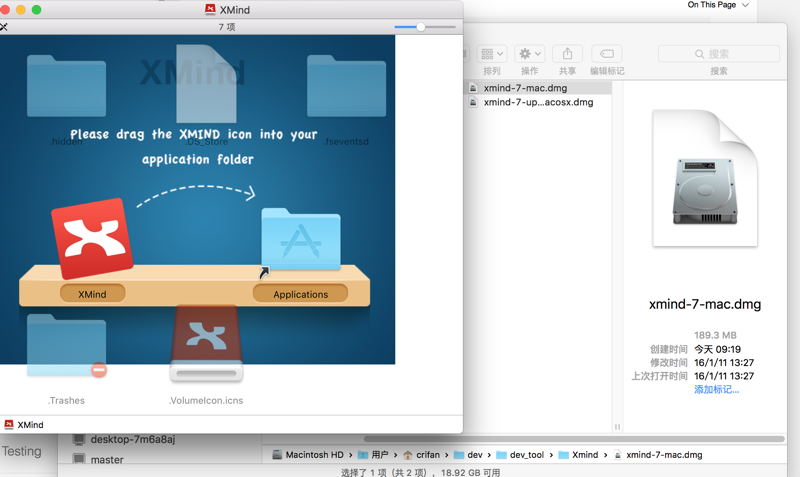Viewport: 800px width, 477px height.
Task: Click the Share (共享) toolbar button
Action: point(567,54)
